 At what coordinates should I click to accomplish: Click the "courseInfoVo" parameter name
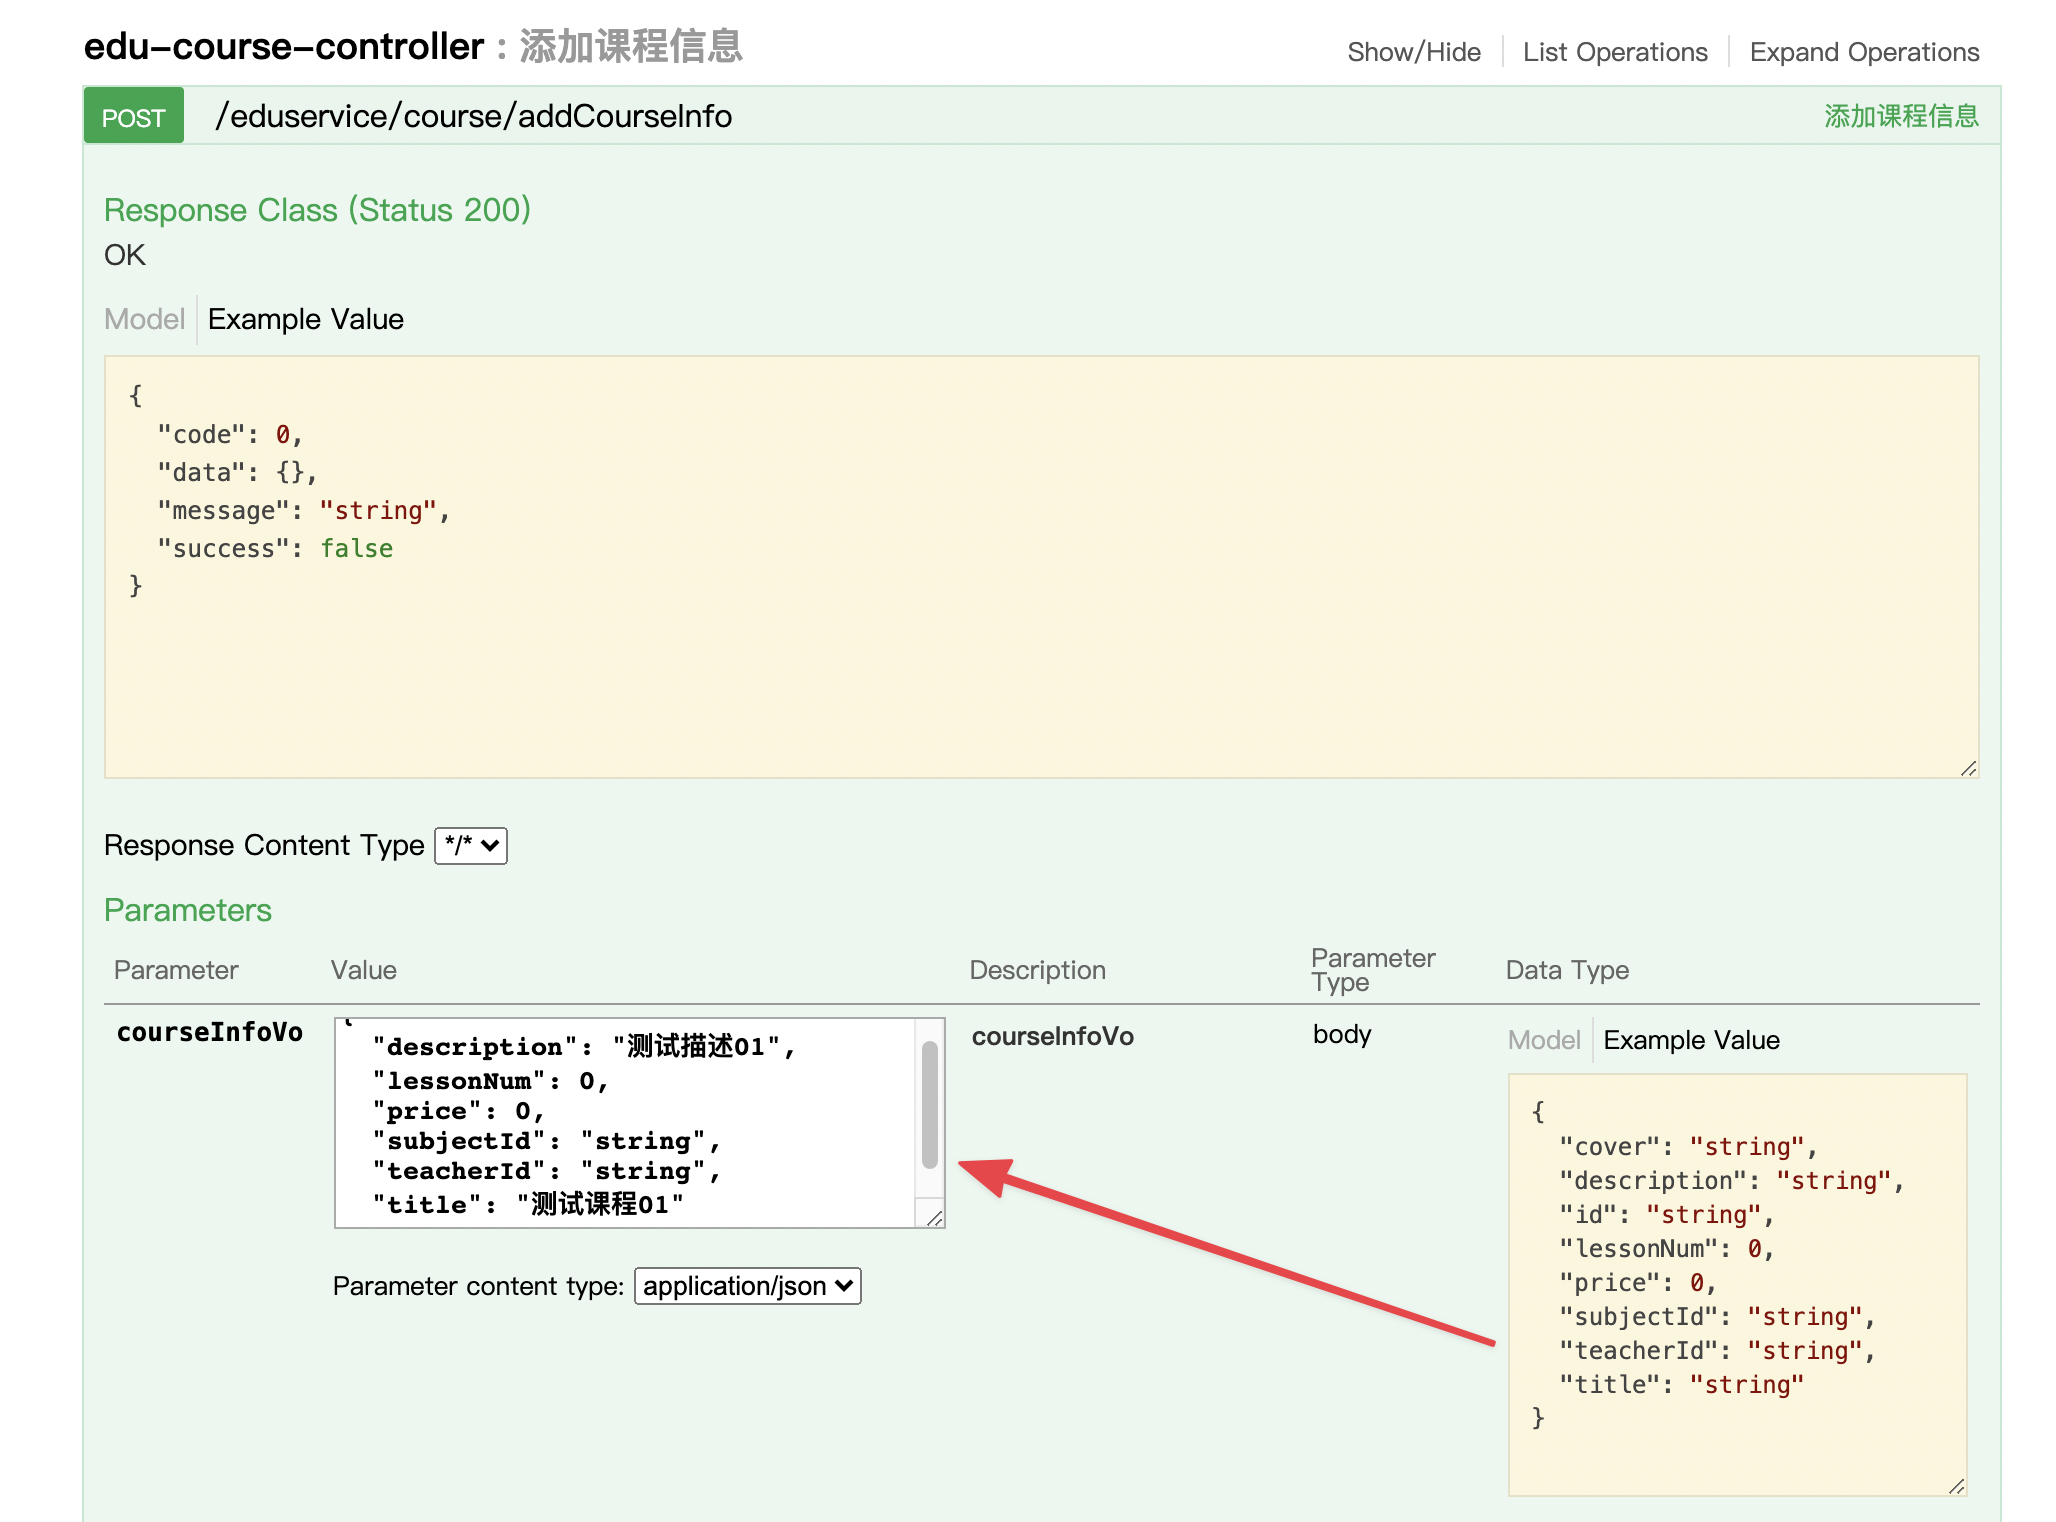pos(210,1033)
